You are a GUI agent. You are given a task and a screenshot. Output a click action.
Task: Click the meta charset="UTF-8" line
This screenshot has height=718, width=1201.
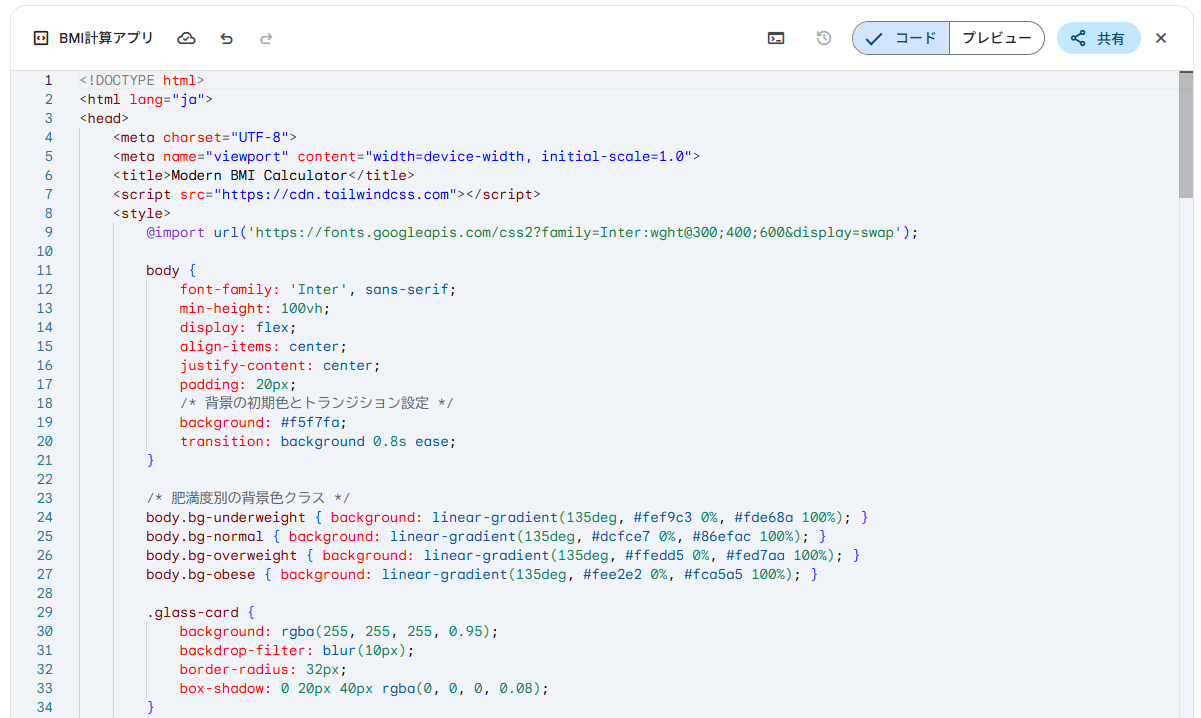tap(205, 137)
